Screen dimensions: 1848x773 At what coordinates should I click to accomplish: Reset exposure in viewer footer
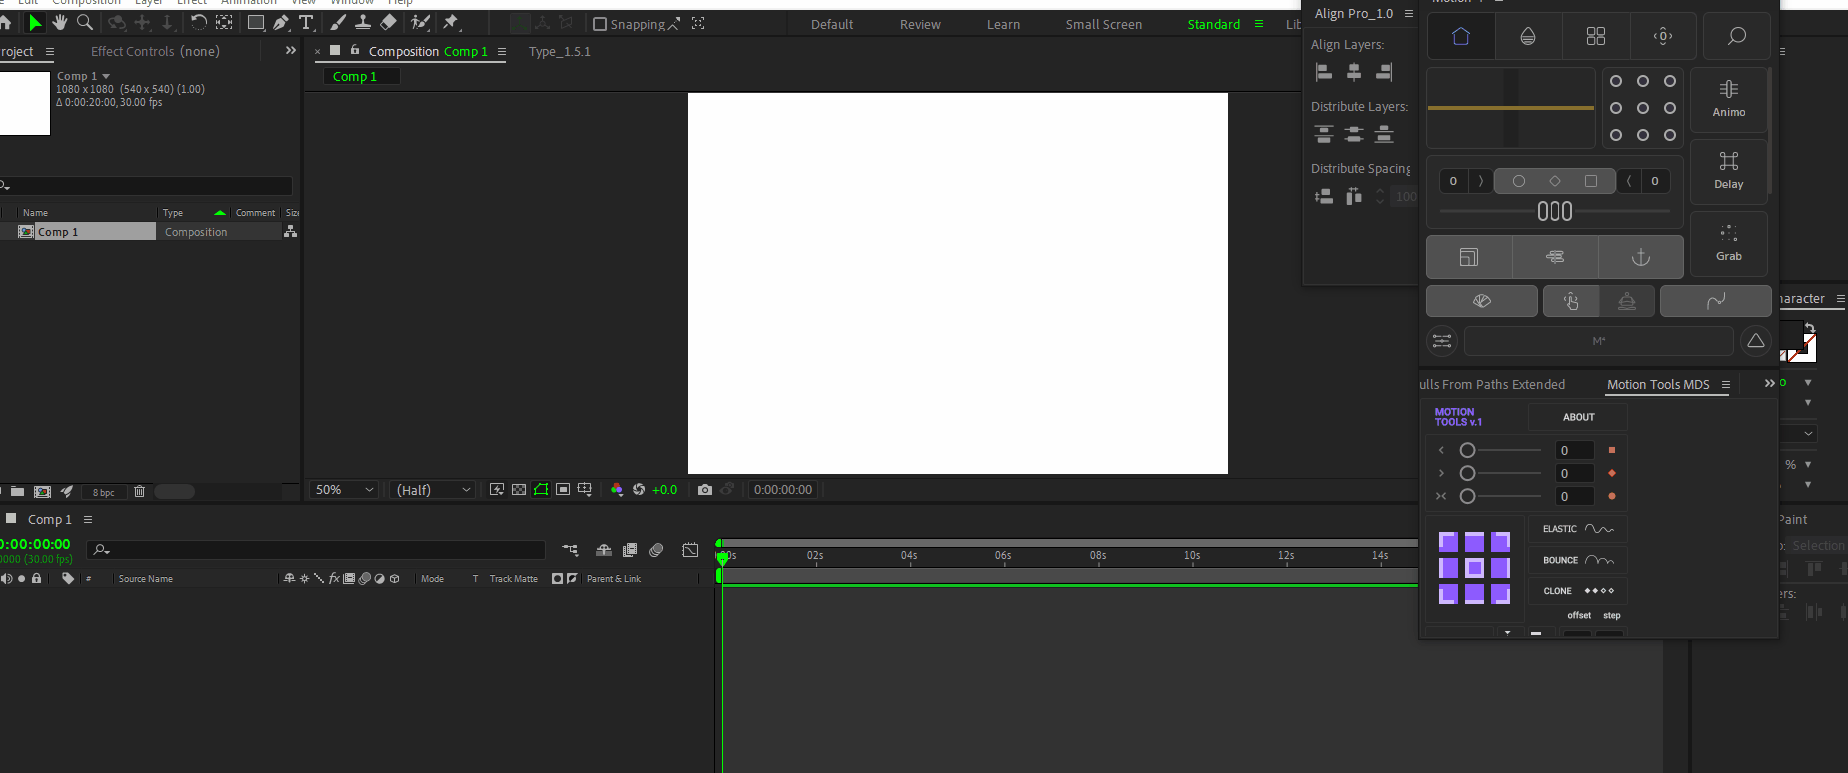click(x=639, y=489)
